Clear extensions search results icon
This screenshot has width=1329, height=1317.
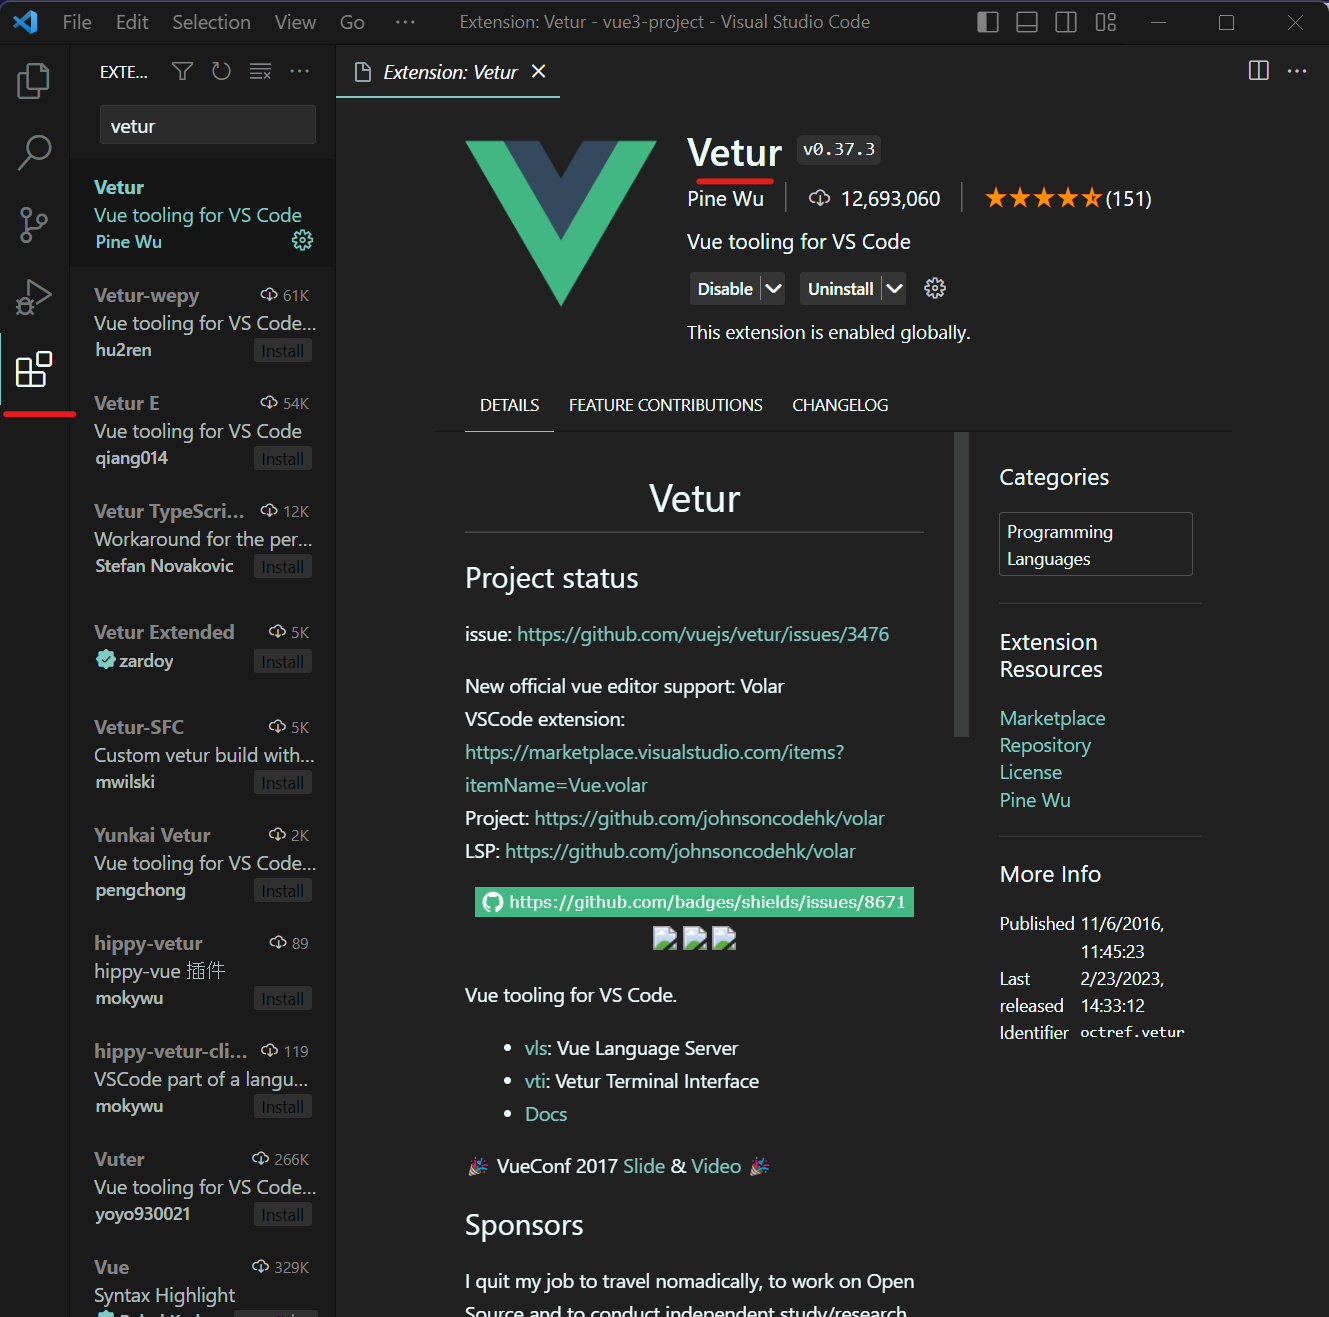click(260, 71)
